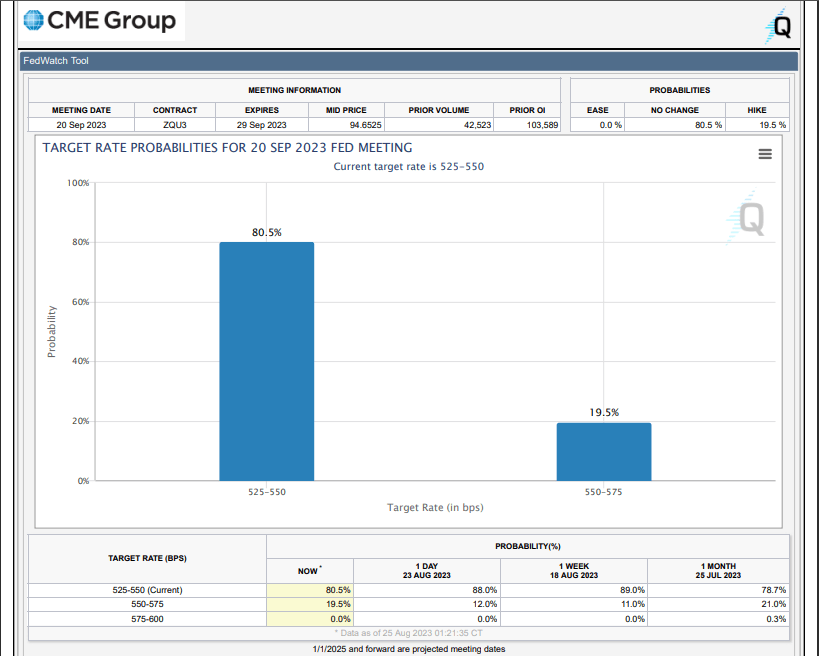Click the EXPIRES column header
This screenshot has height=656, width=819.
(262, 110)
